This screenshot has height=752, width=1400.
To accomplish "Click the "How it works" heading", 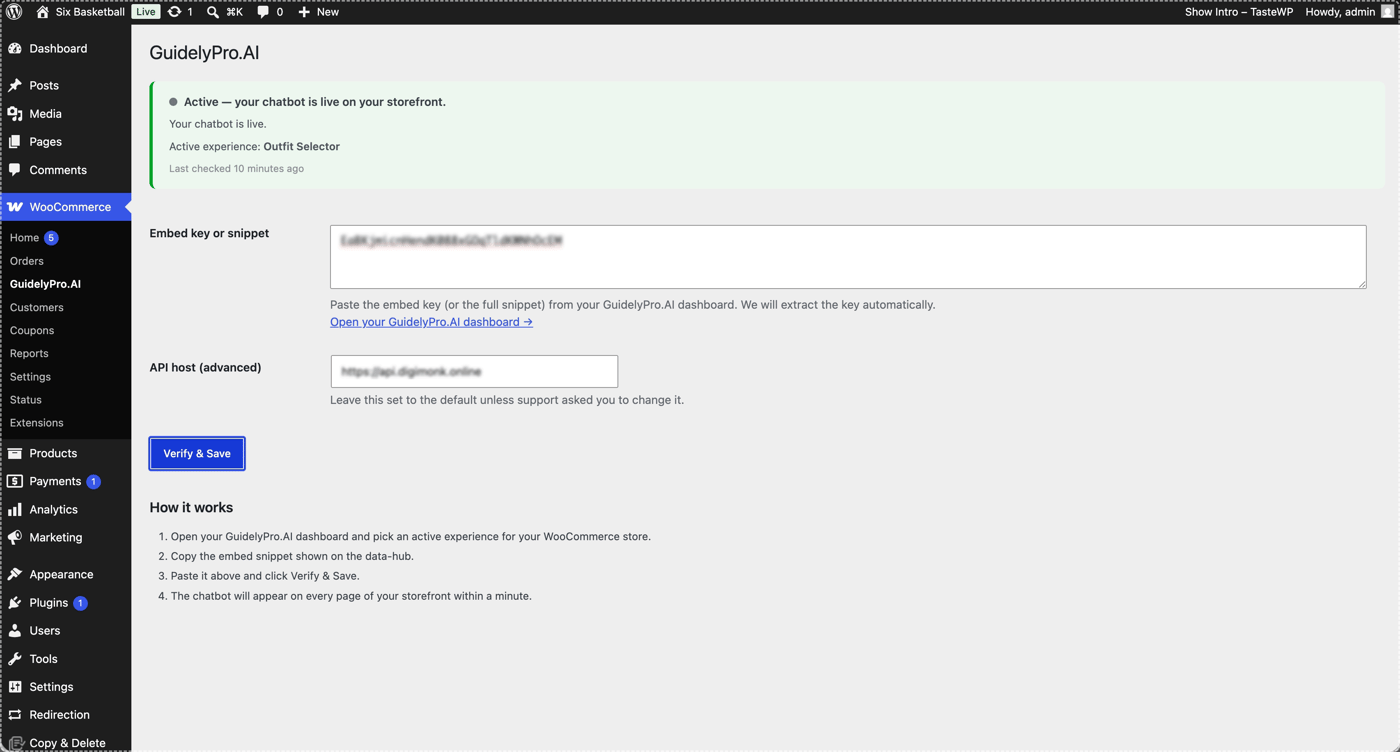I will pos(191,508).
